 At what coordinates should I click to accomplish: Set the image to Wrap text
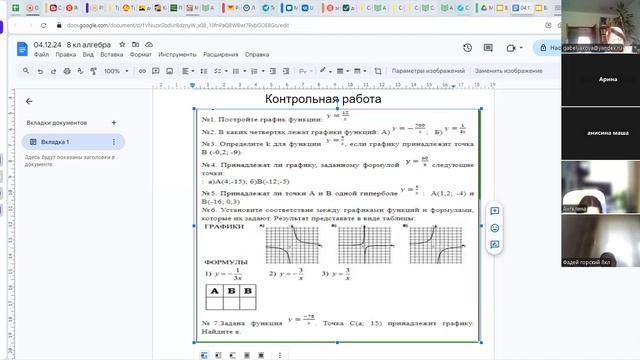[x=218, y=356]
